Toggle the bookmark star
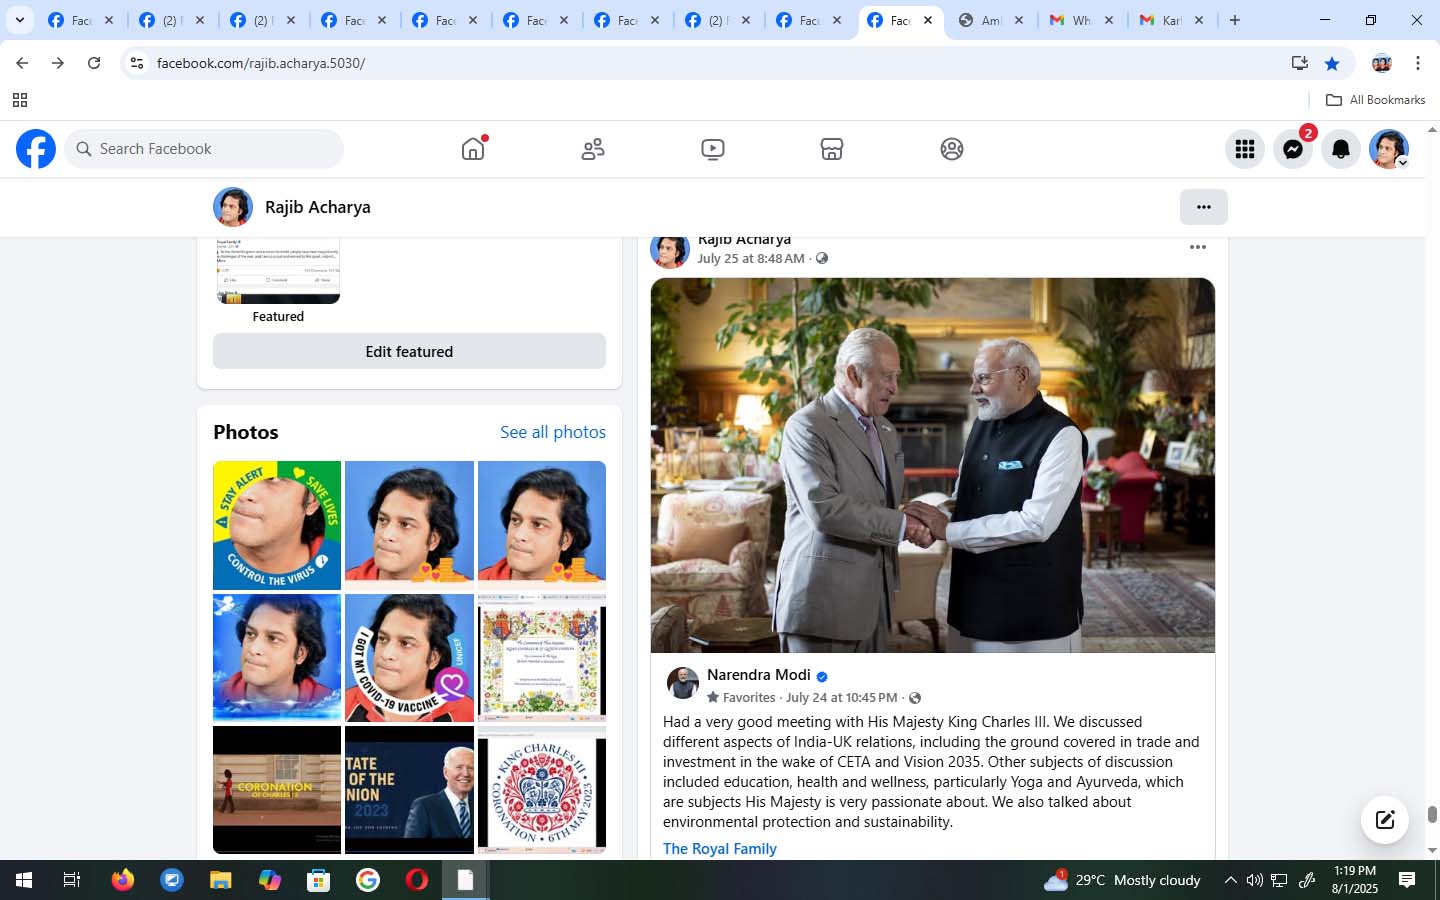Viewport: 1440px width, 900px height. click(1332, 63)
